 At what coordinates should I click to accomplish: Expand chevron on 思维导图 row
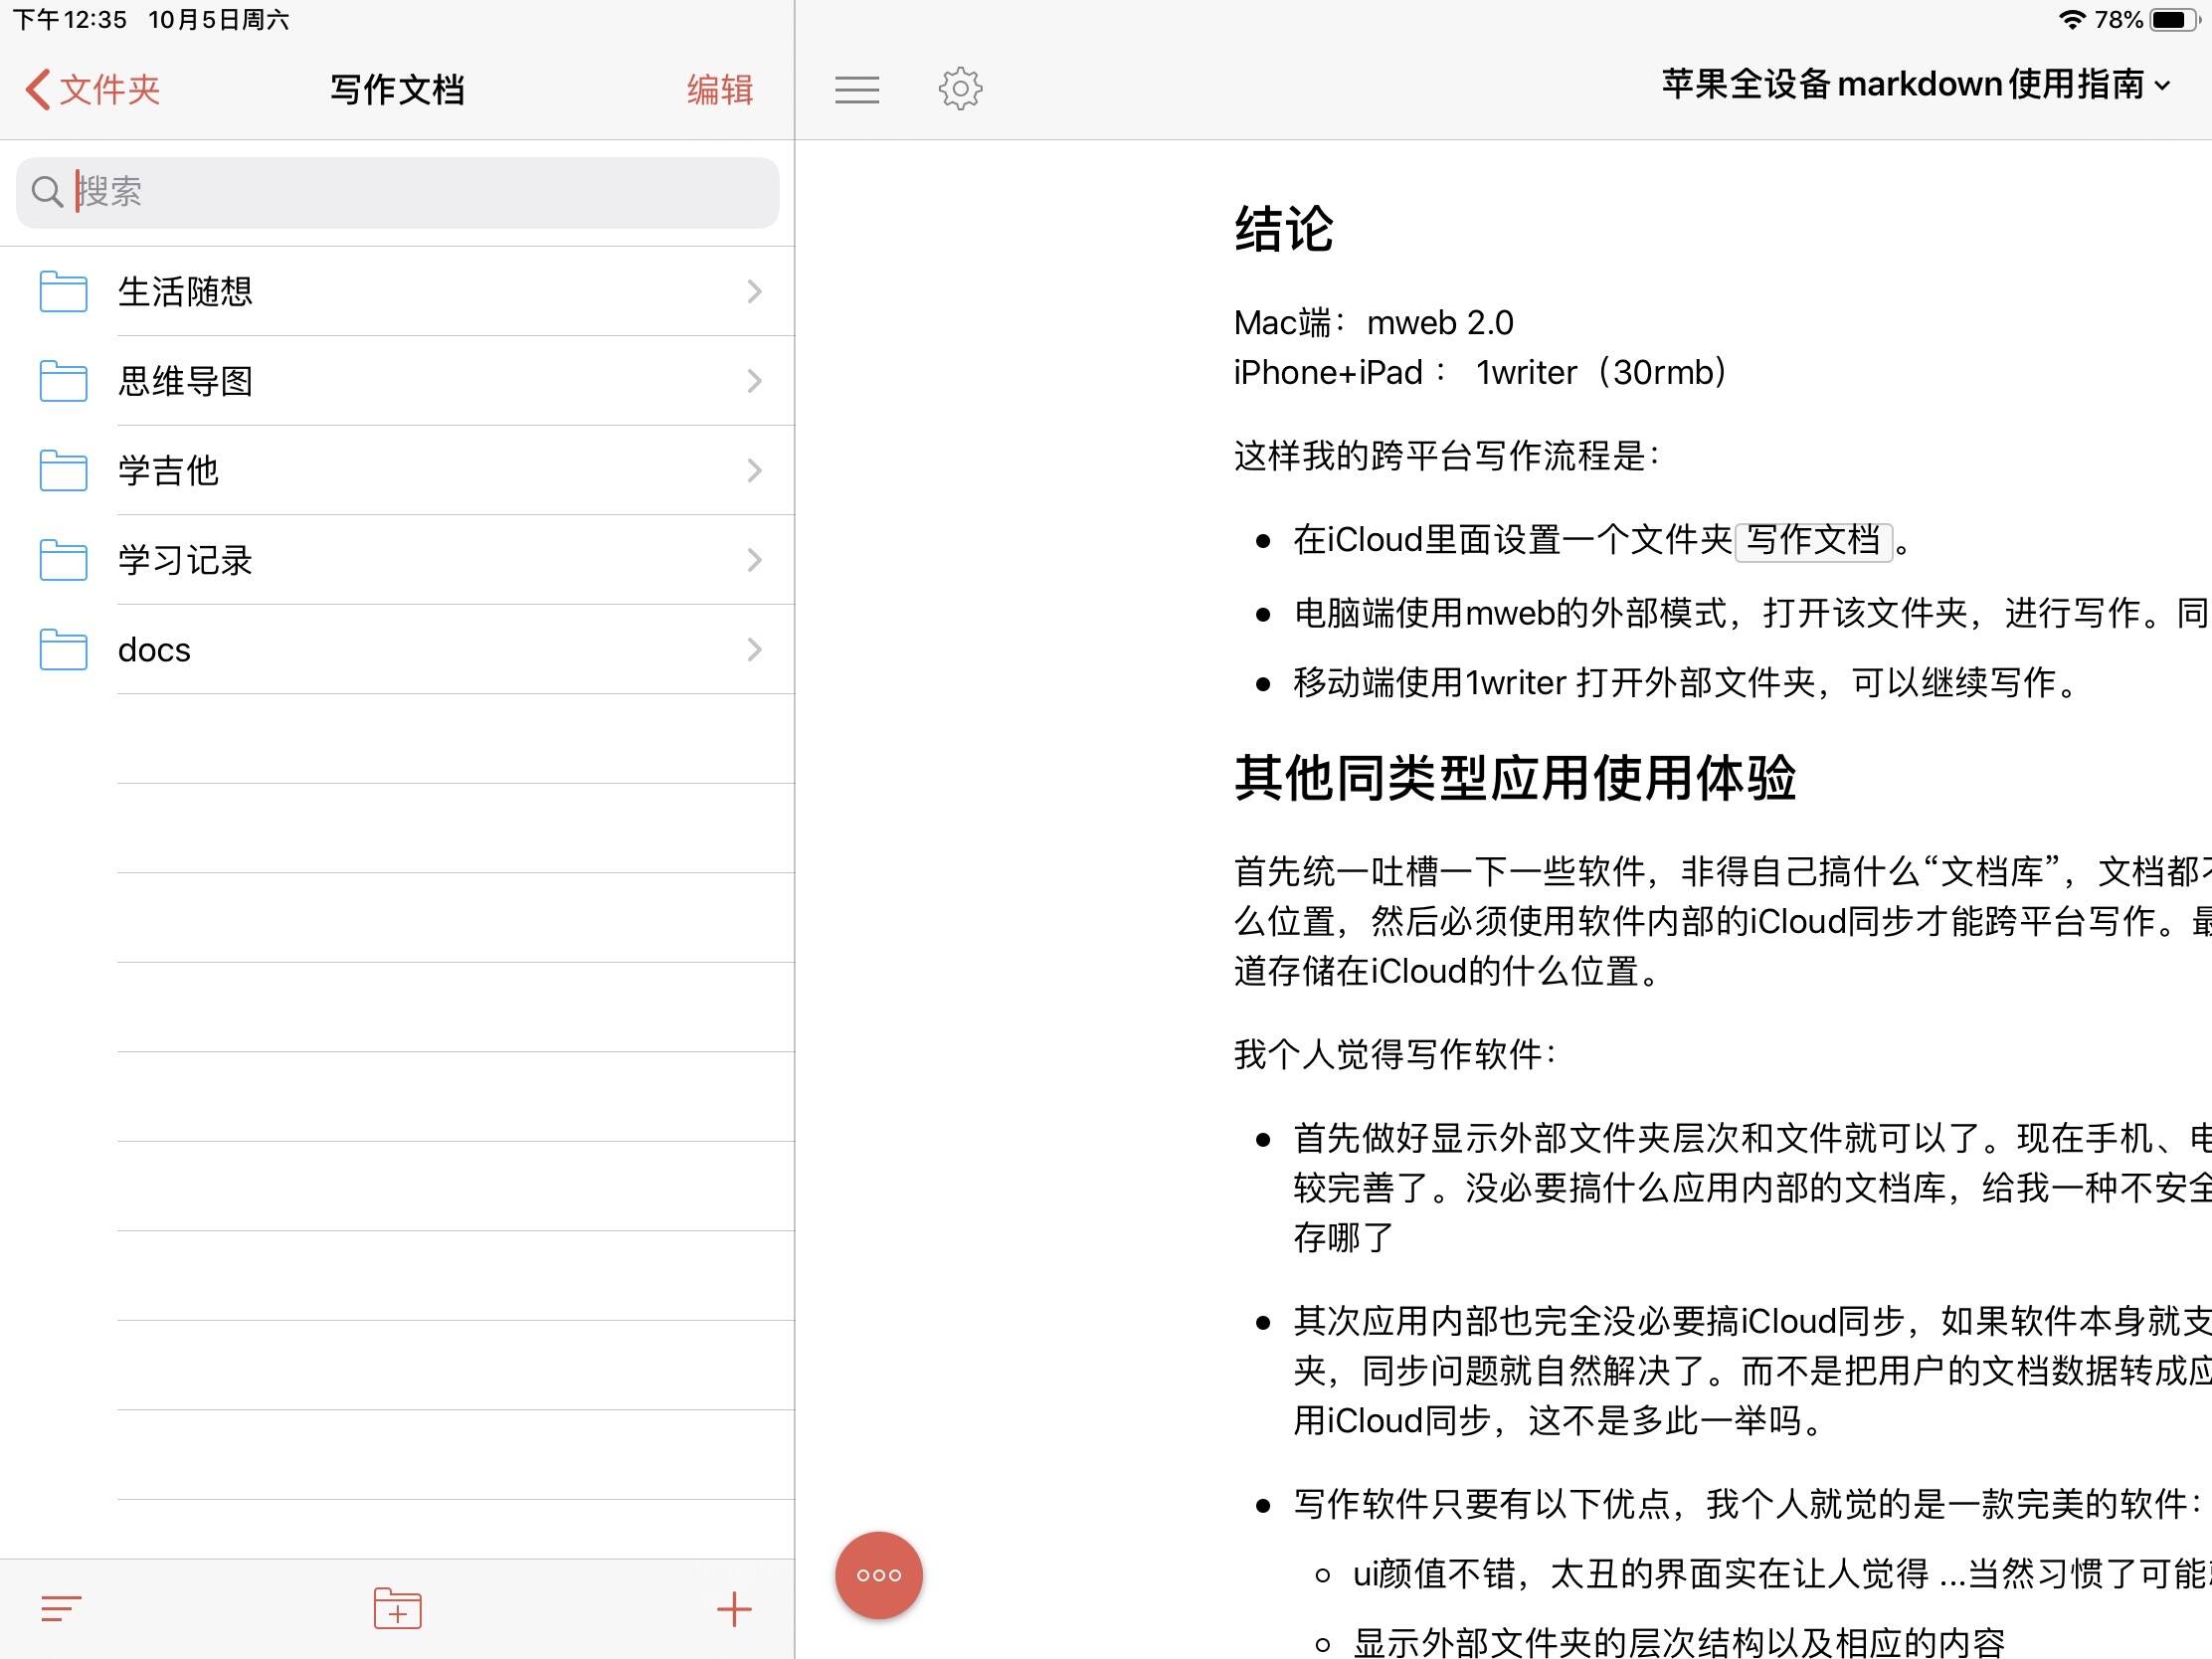pyautogui.click(x=755, y=381)
